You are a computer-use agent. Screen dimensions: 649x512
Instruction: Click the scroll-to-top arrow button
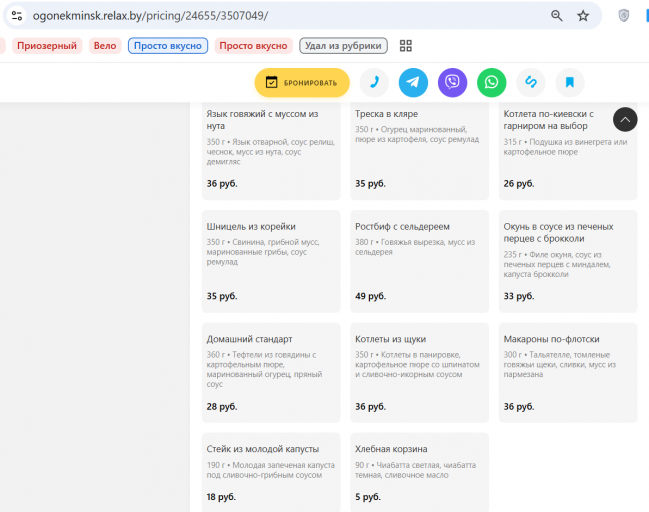tap(625, 120)
